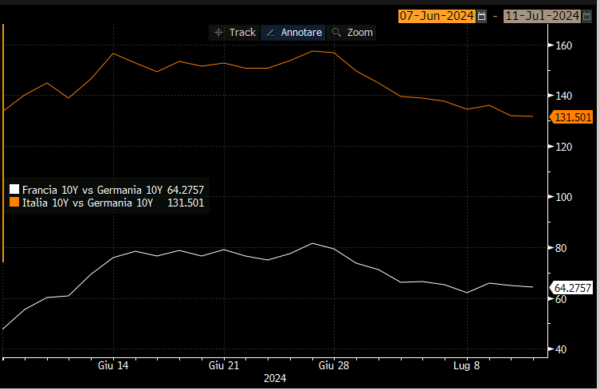The width and height of the screenshot is (600, 390).
Task: Click the white 64.2757 value tag
Action: click(x=572, y=288)
